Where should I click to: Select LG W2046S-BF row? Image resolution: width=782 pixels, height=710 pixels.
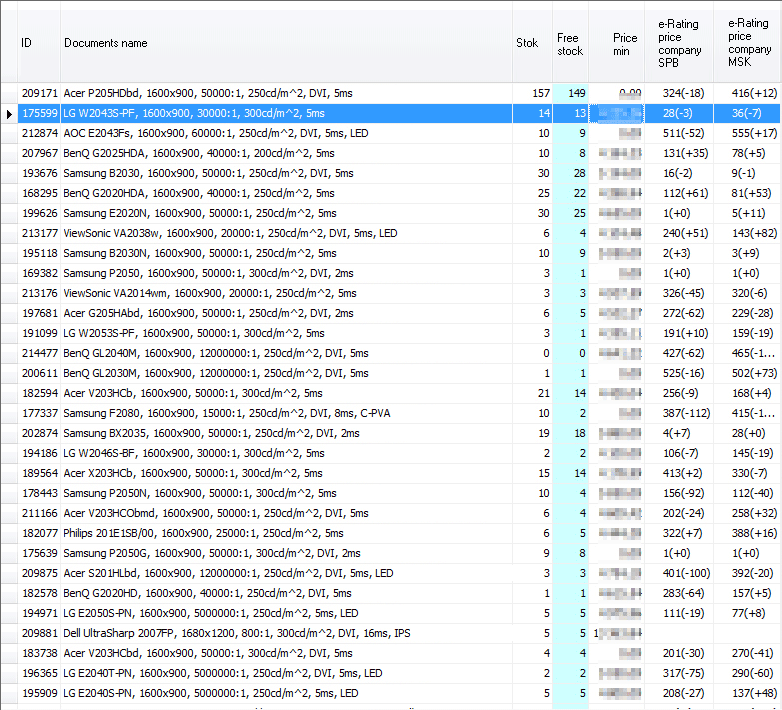click(x=286, y=453)
